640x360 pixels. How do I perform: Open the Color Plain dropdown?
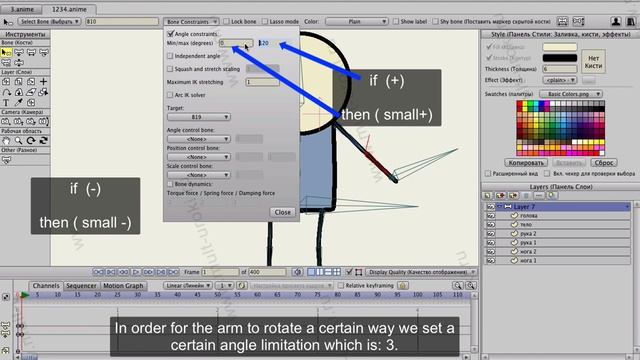pos(356,22)
